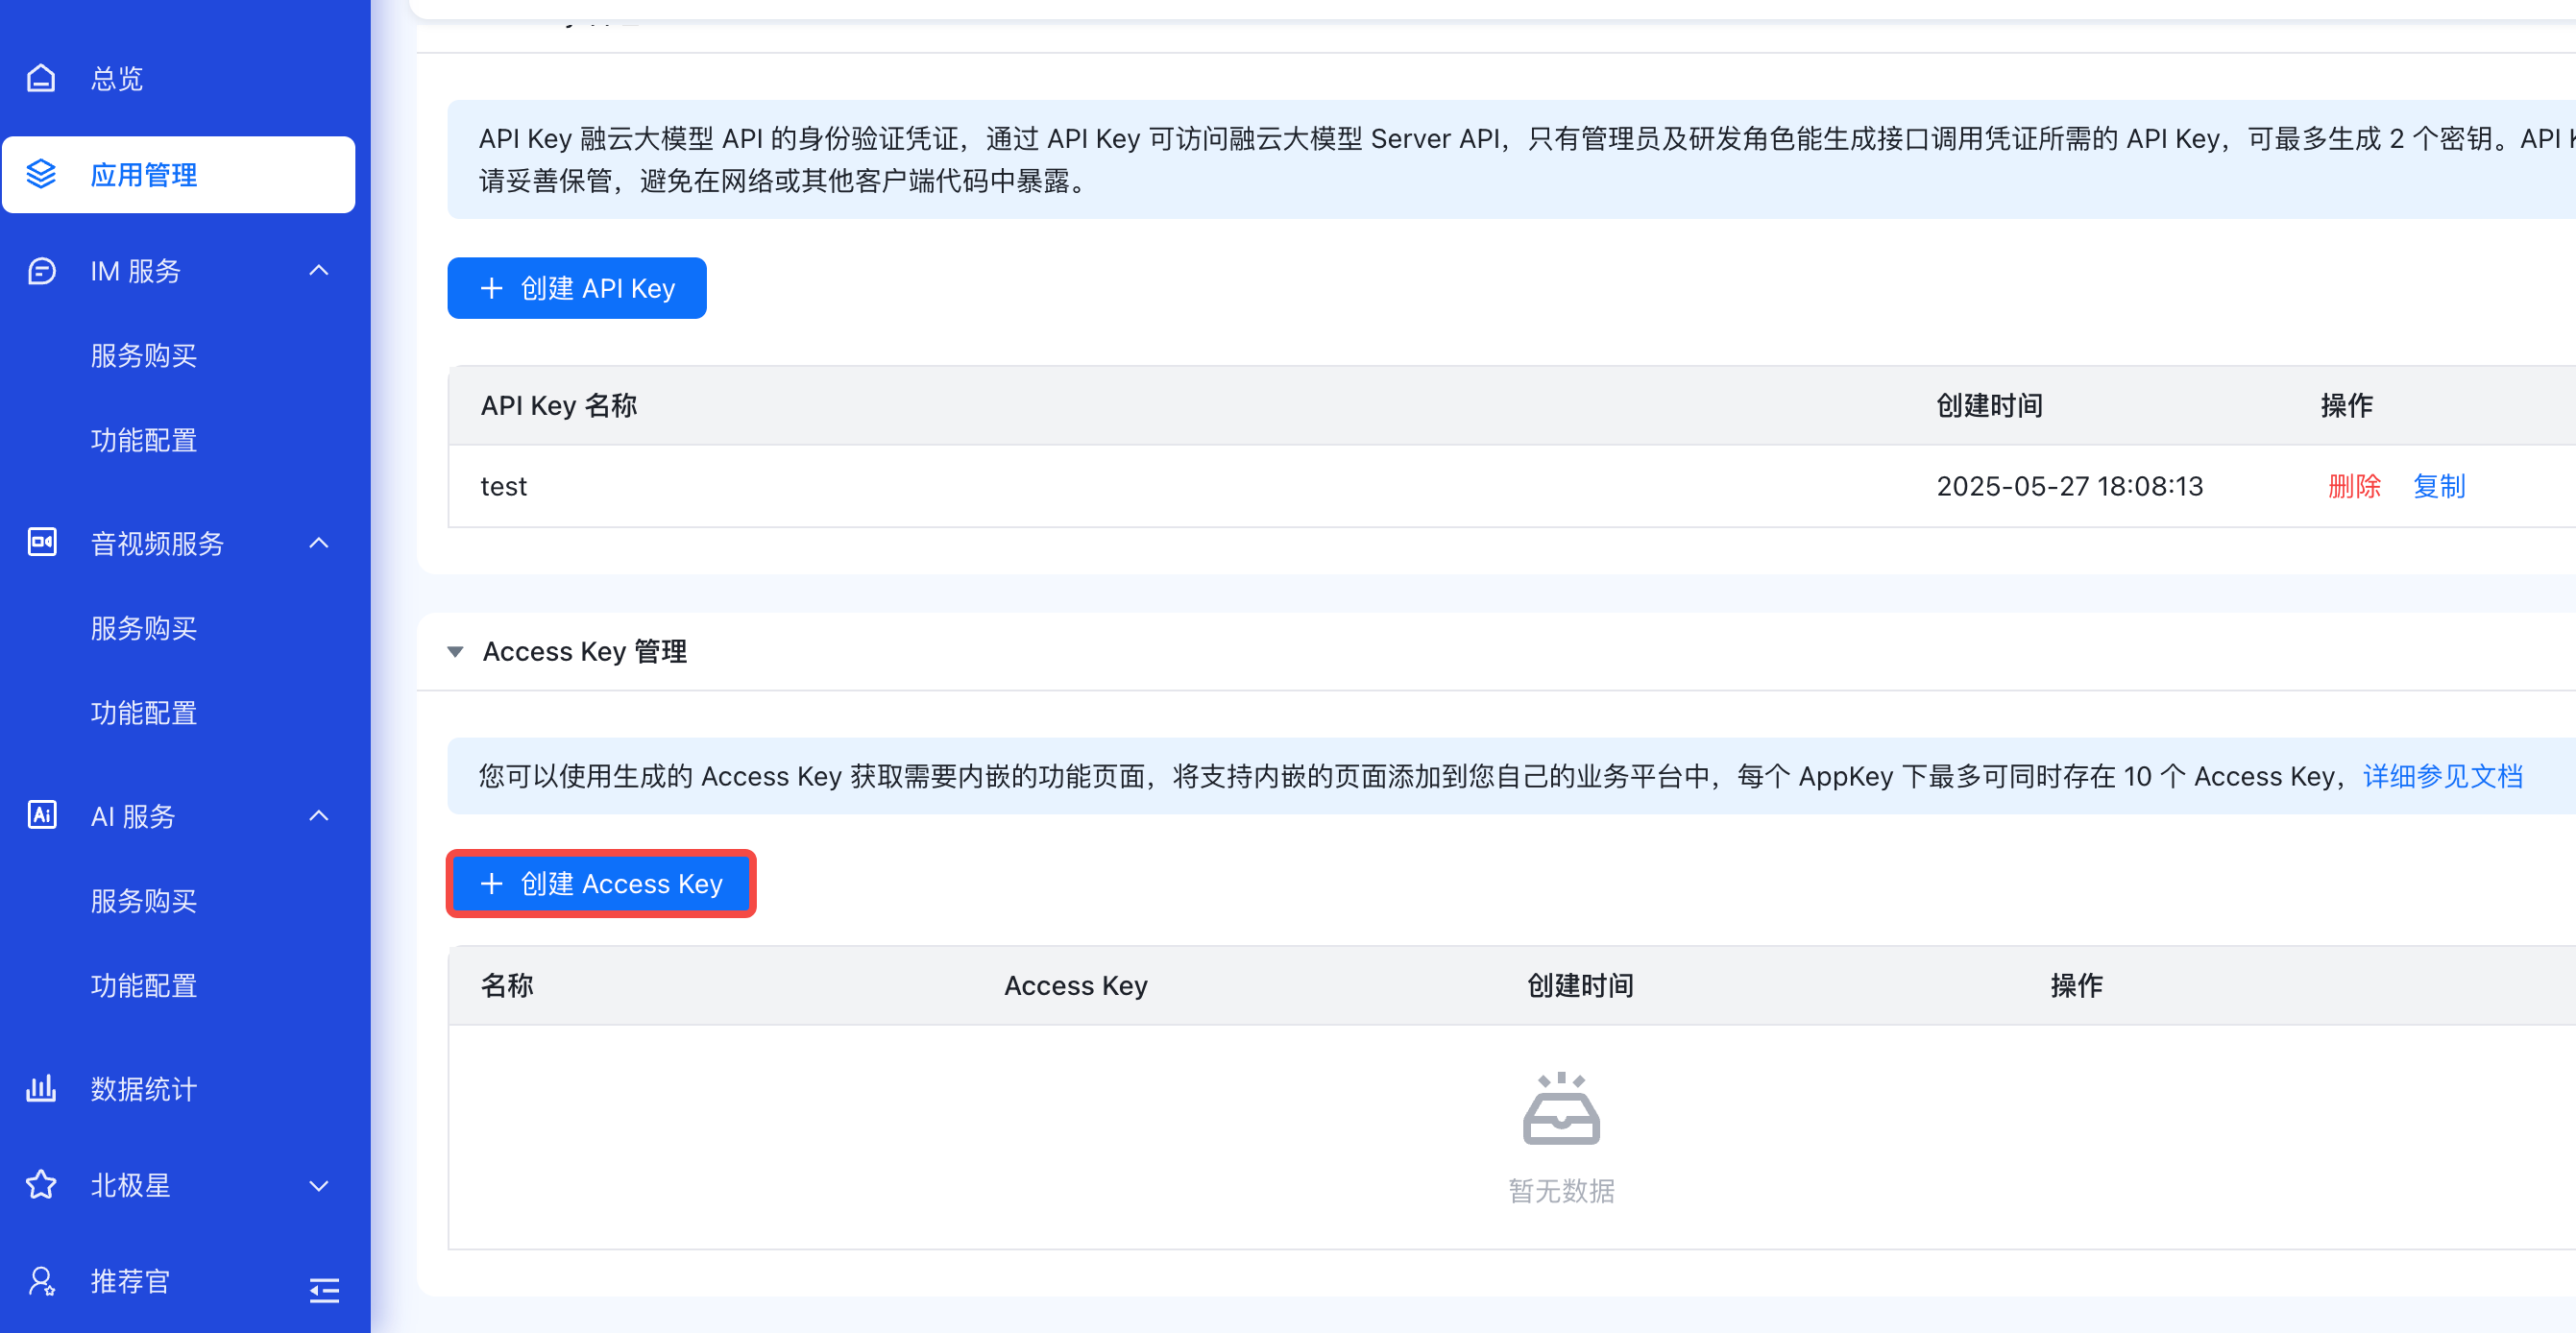Click the overview home icon in sidebar

point(41,78)
